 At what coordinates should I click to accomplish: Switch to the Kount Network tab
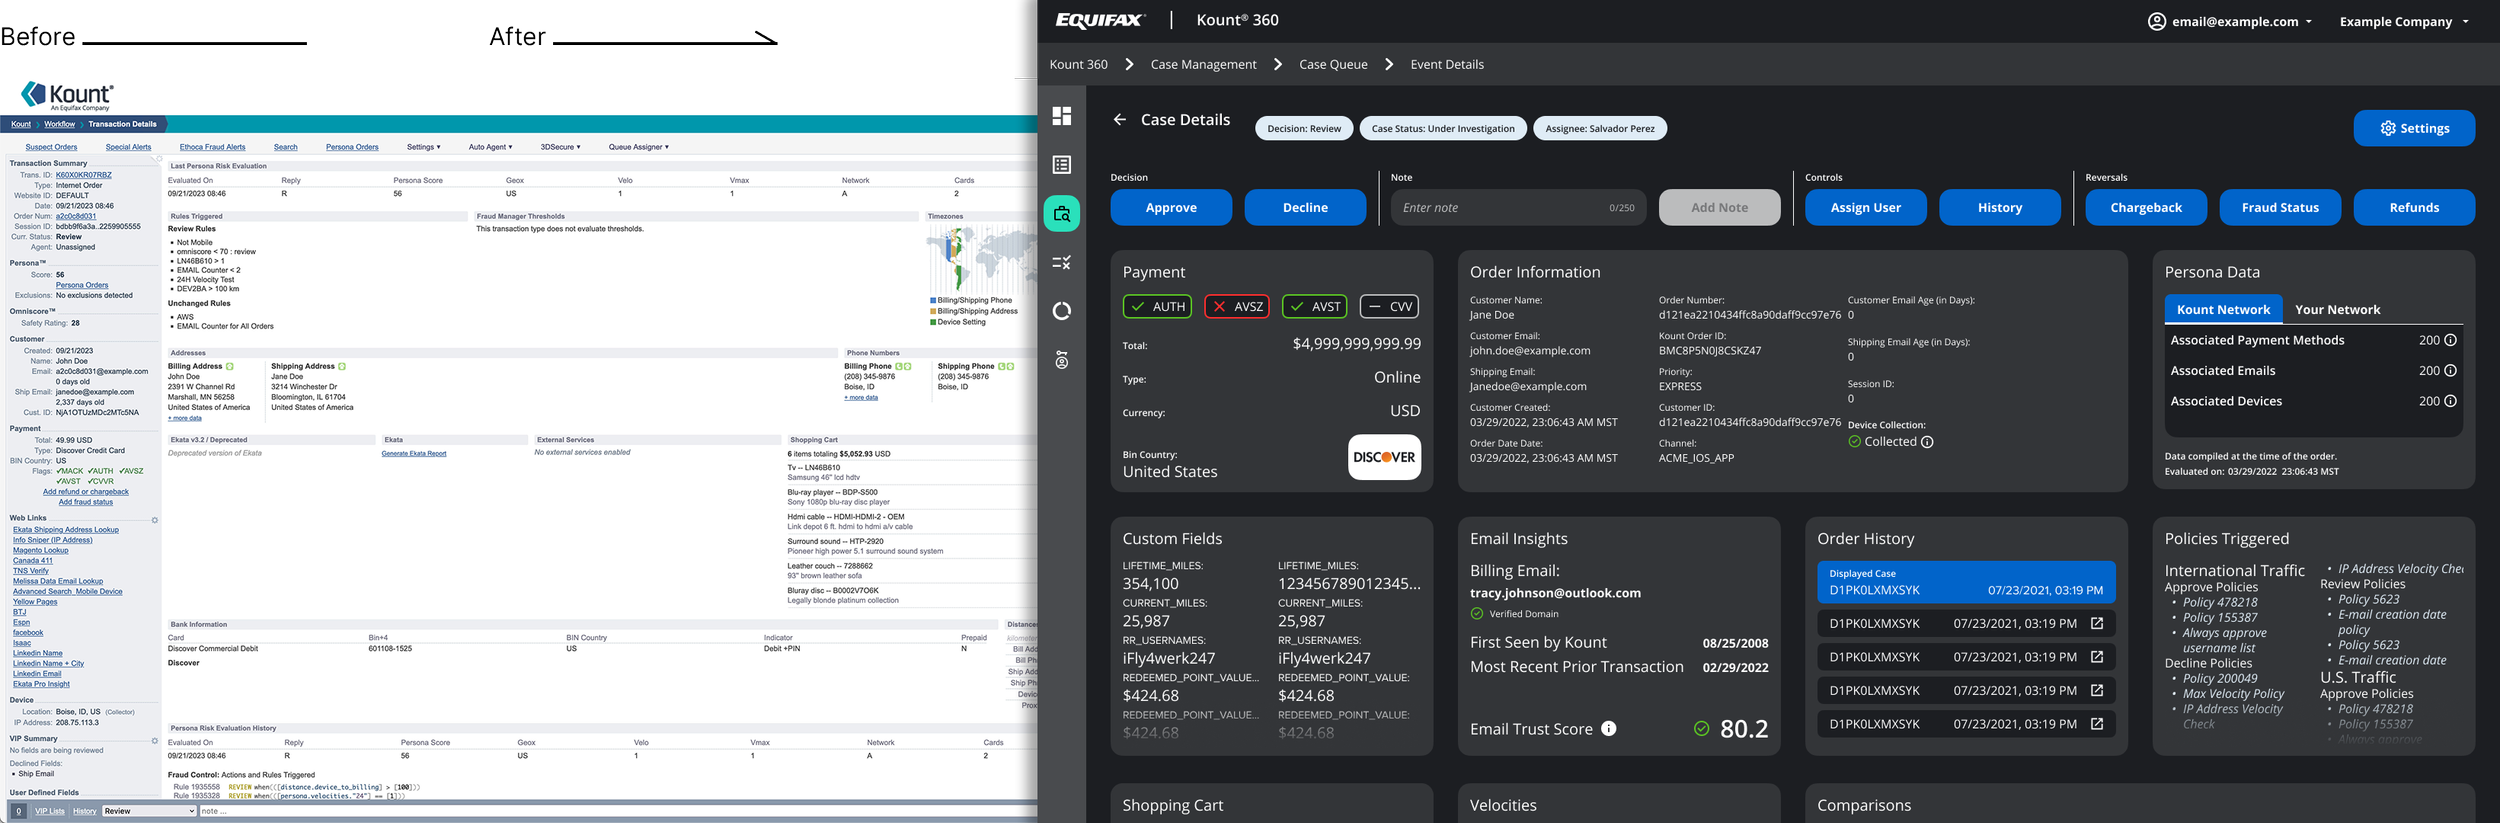point(2223,309)
